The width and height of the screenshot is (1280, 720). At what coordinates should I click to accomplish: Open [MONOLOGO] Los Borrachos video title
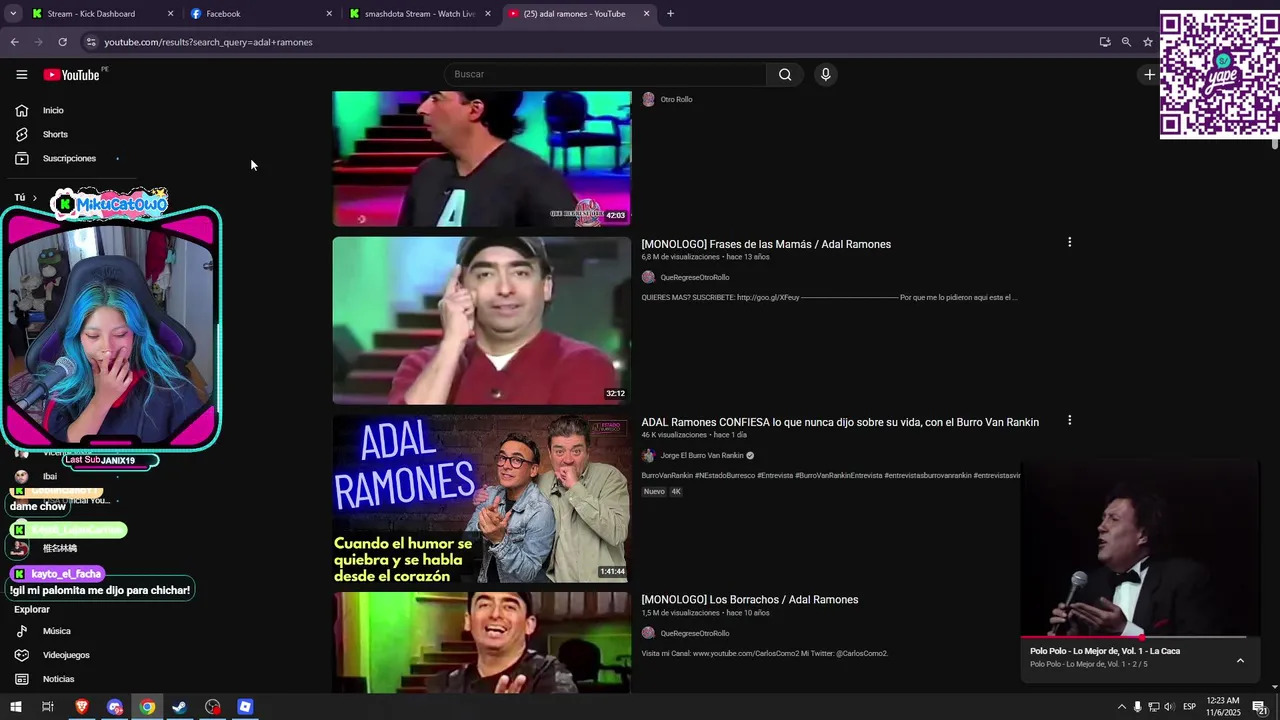750,600
